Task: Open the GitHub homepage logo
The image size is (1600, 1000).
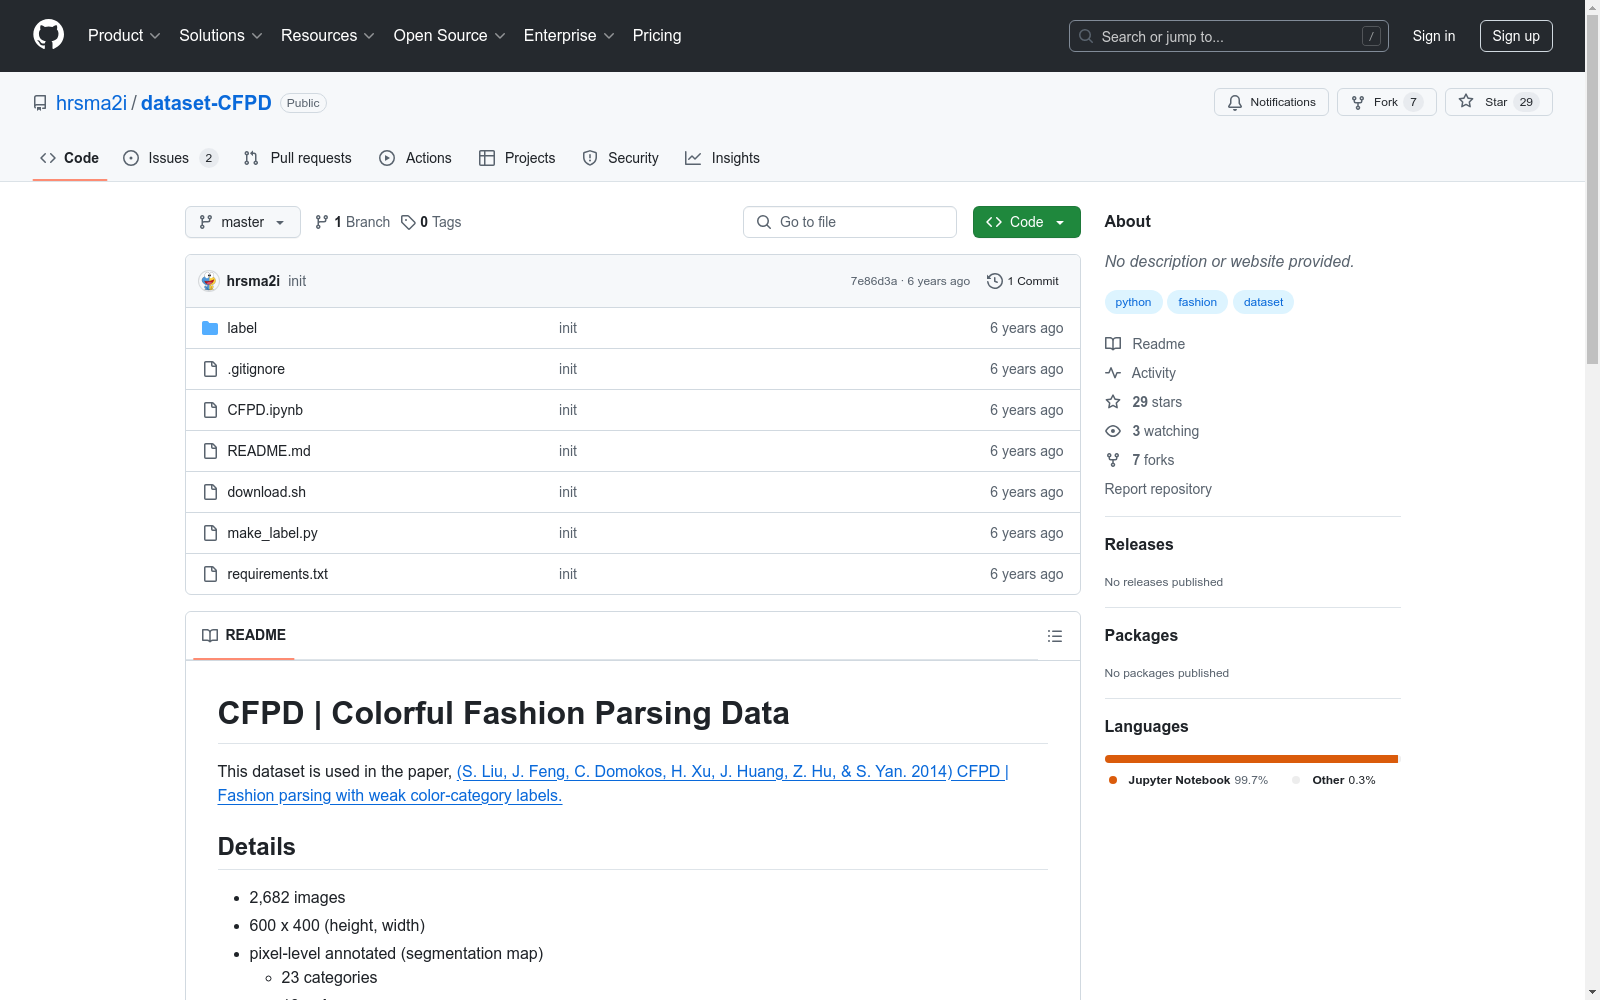Action: tap(48, 35)
